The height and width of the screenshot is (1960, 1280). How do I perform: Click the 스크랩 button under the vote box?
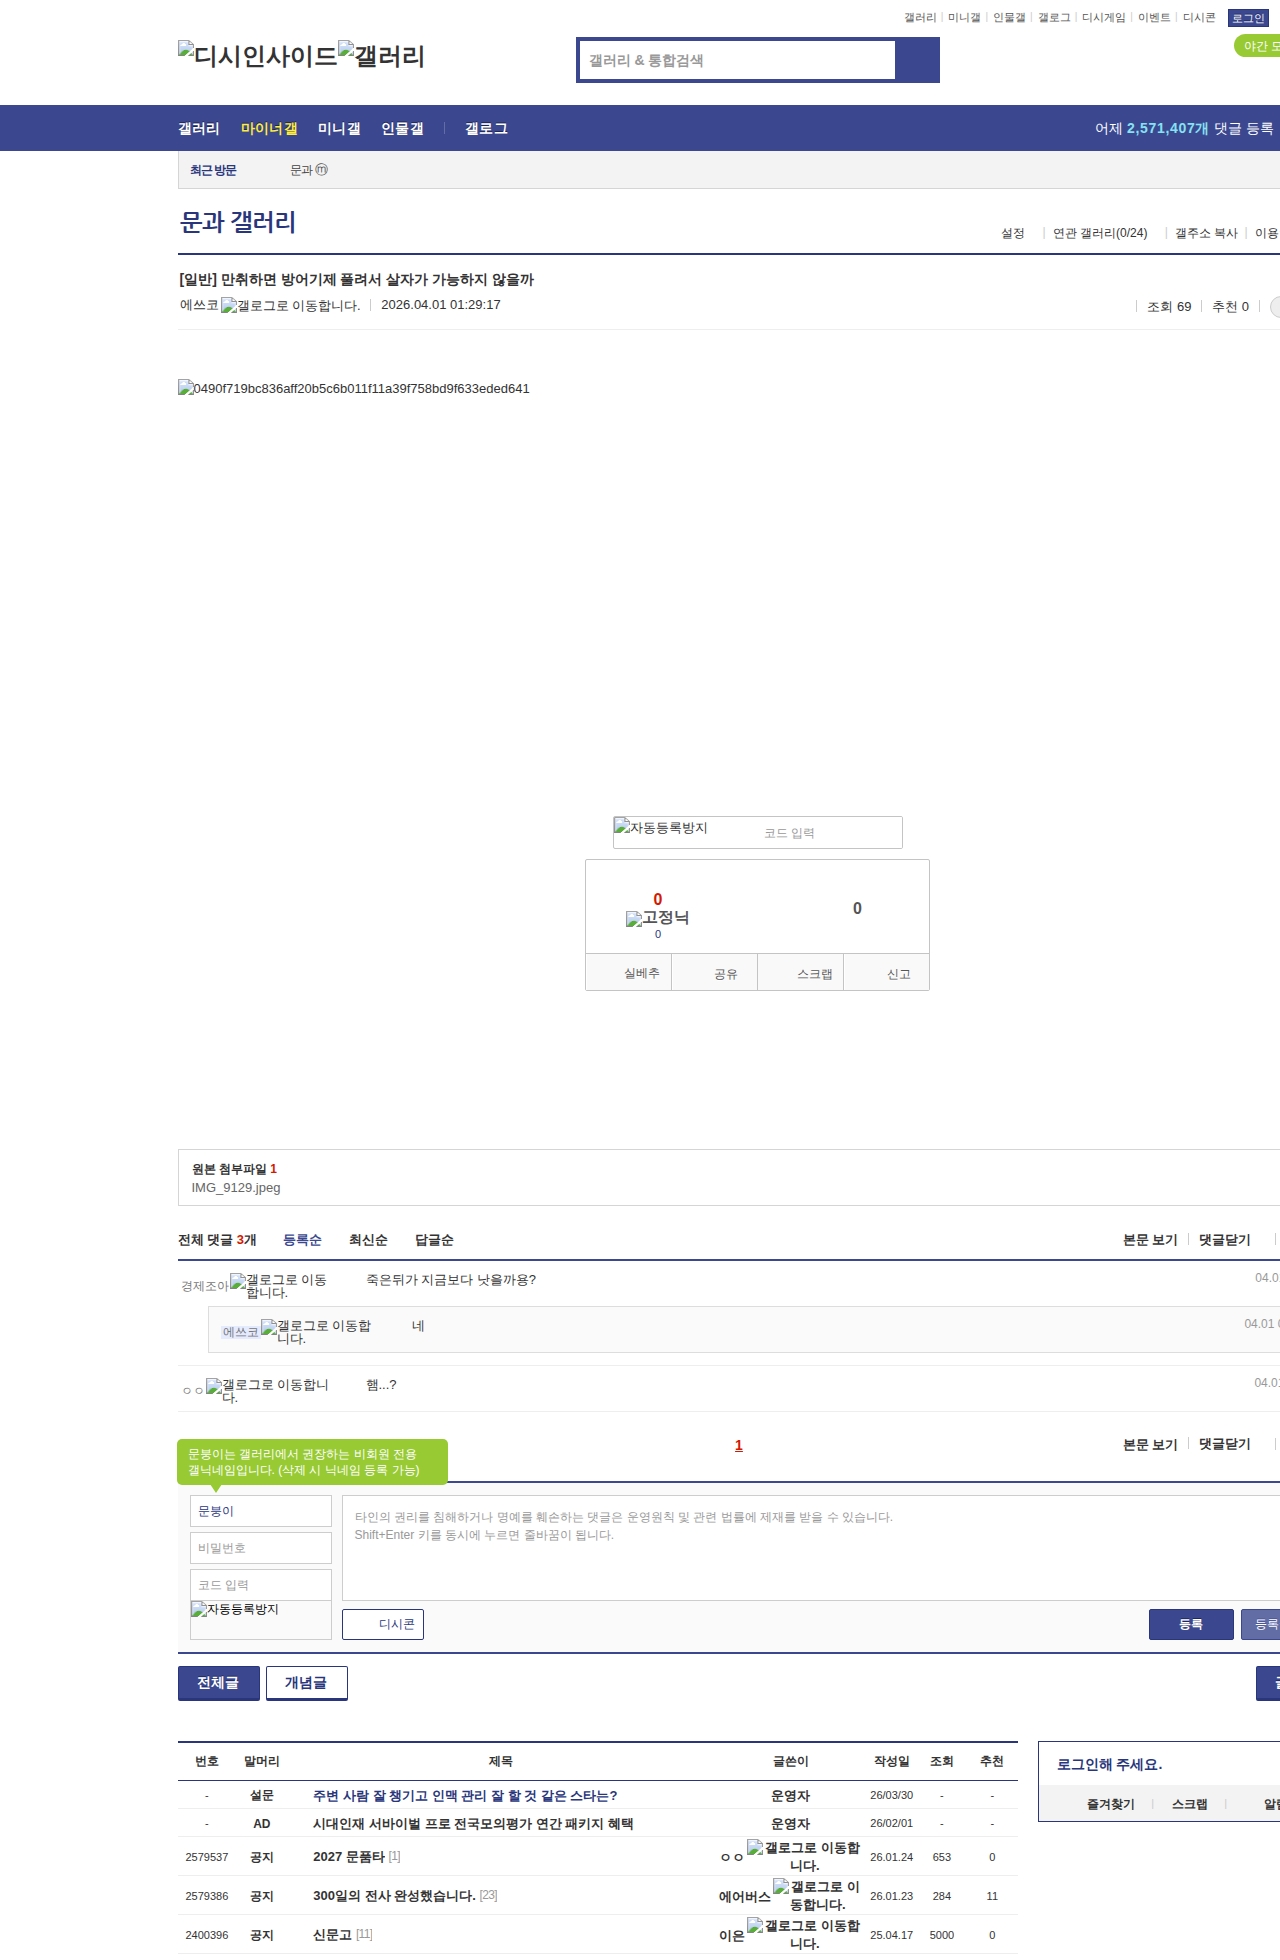point(801,973)
